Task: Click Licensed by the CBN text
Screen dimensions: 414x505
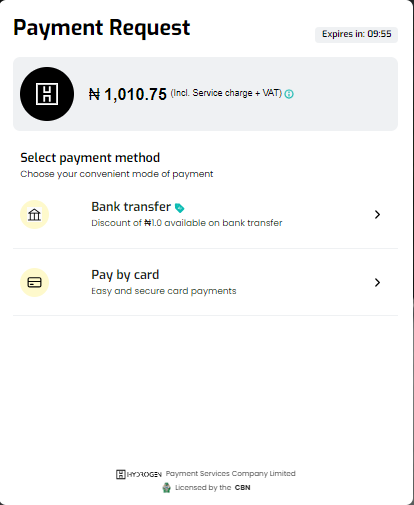Action: click(213, 488)
